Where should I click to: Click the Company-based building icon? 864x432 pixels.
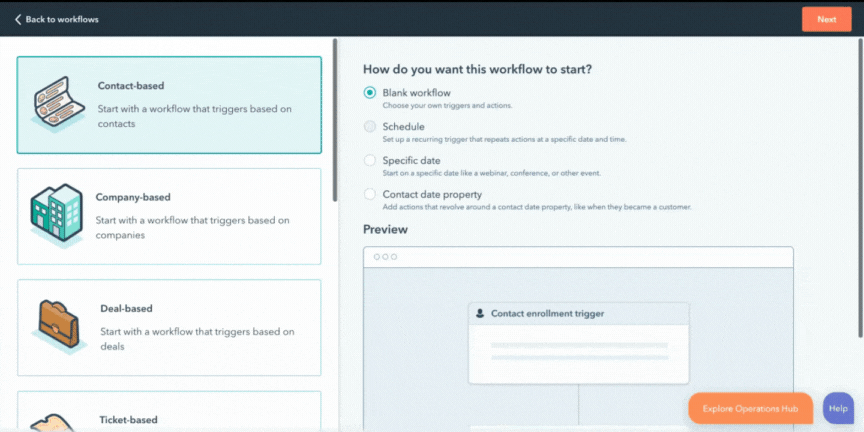[56, 214]
